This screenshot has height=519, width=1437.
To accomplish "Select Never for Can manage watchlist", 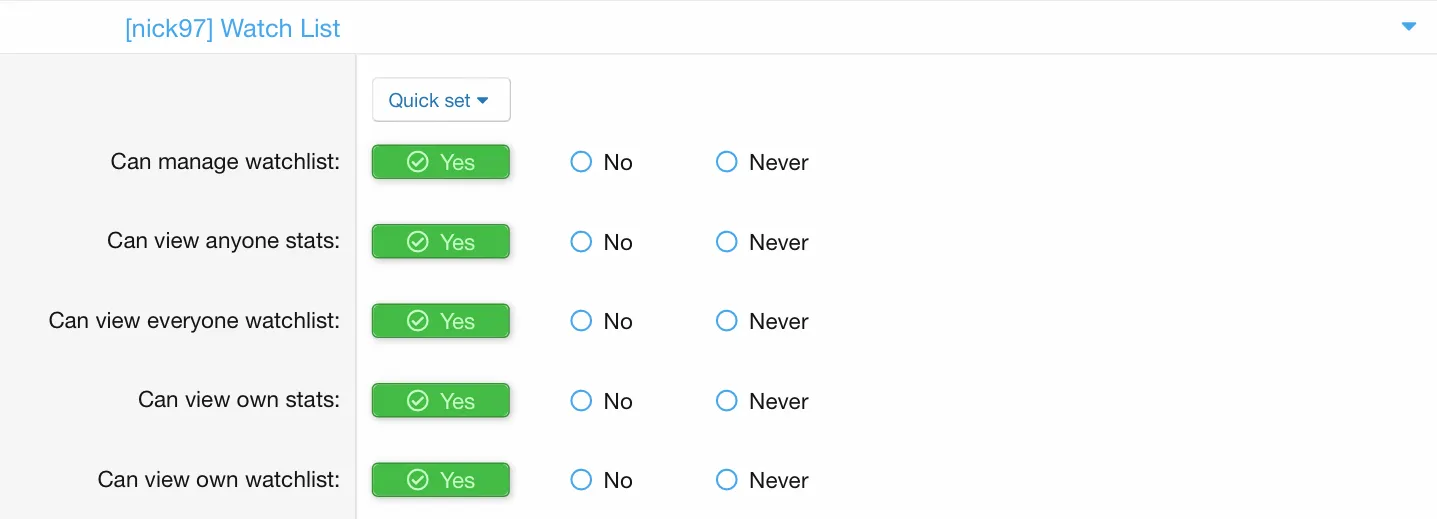I will [727, 162].
